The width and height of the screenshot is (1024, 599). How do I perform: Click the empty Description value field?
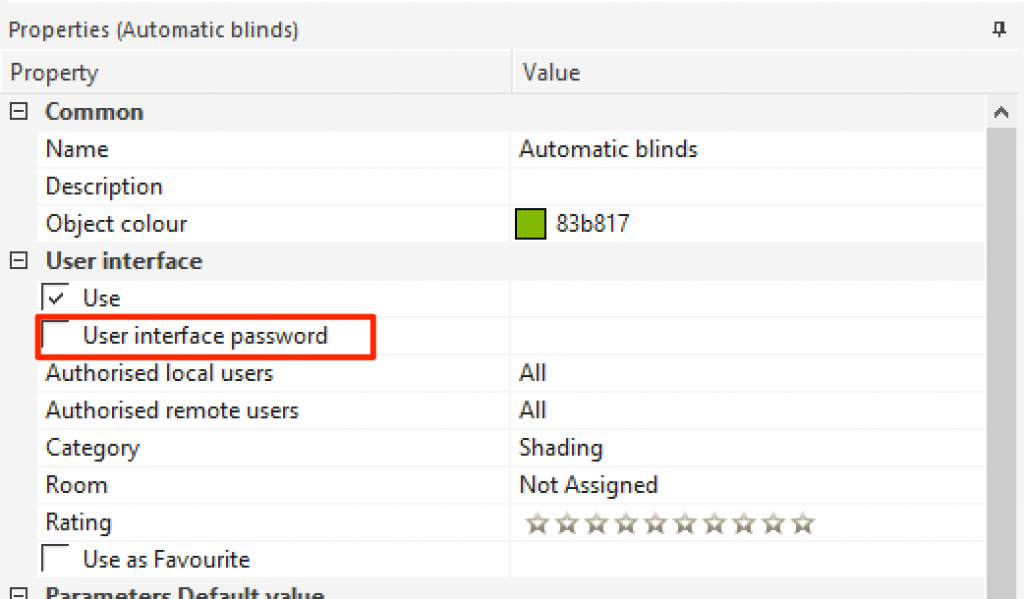745,187
